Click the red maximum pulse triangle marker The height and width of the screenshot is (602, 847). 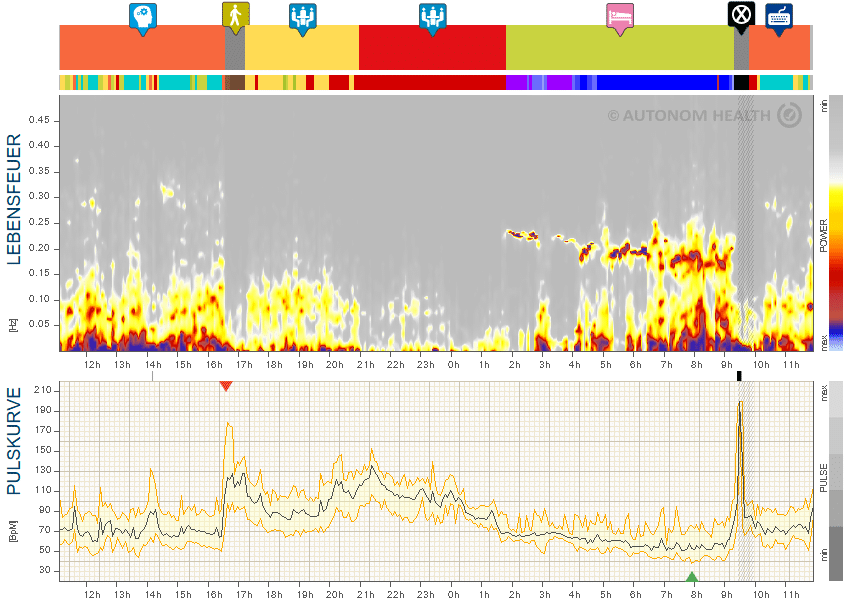click(x=226, y=386)
